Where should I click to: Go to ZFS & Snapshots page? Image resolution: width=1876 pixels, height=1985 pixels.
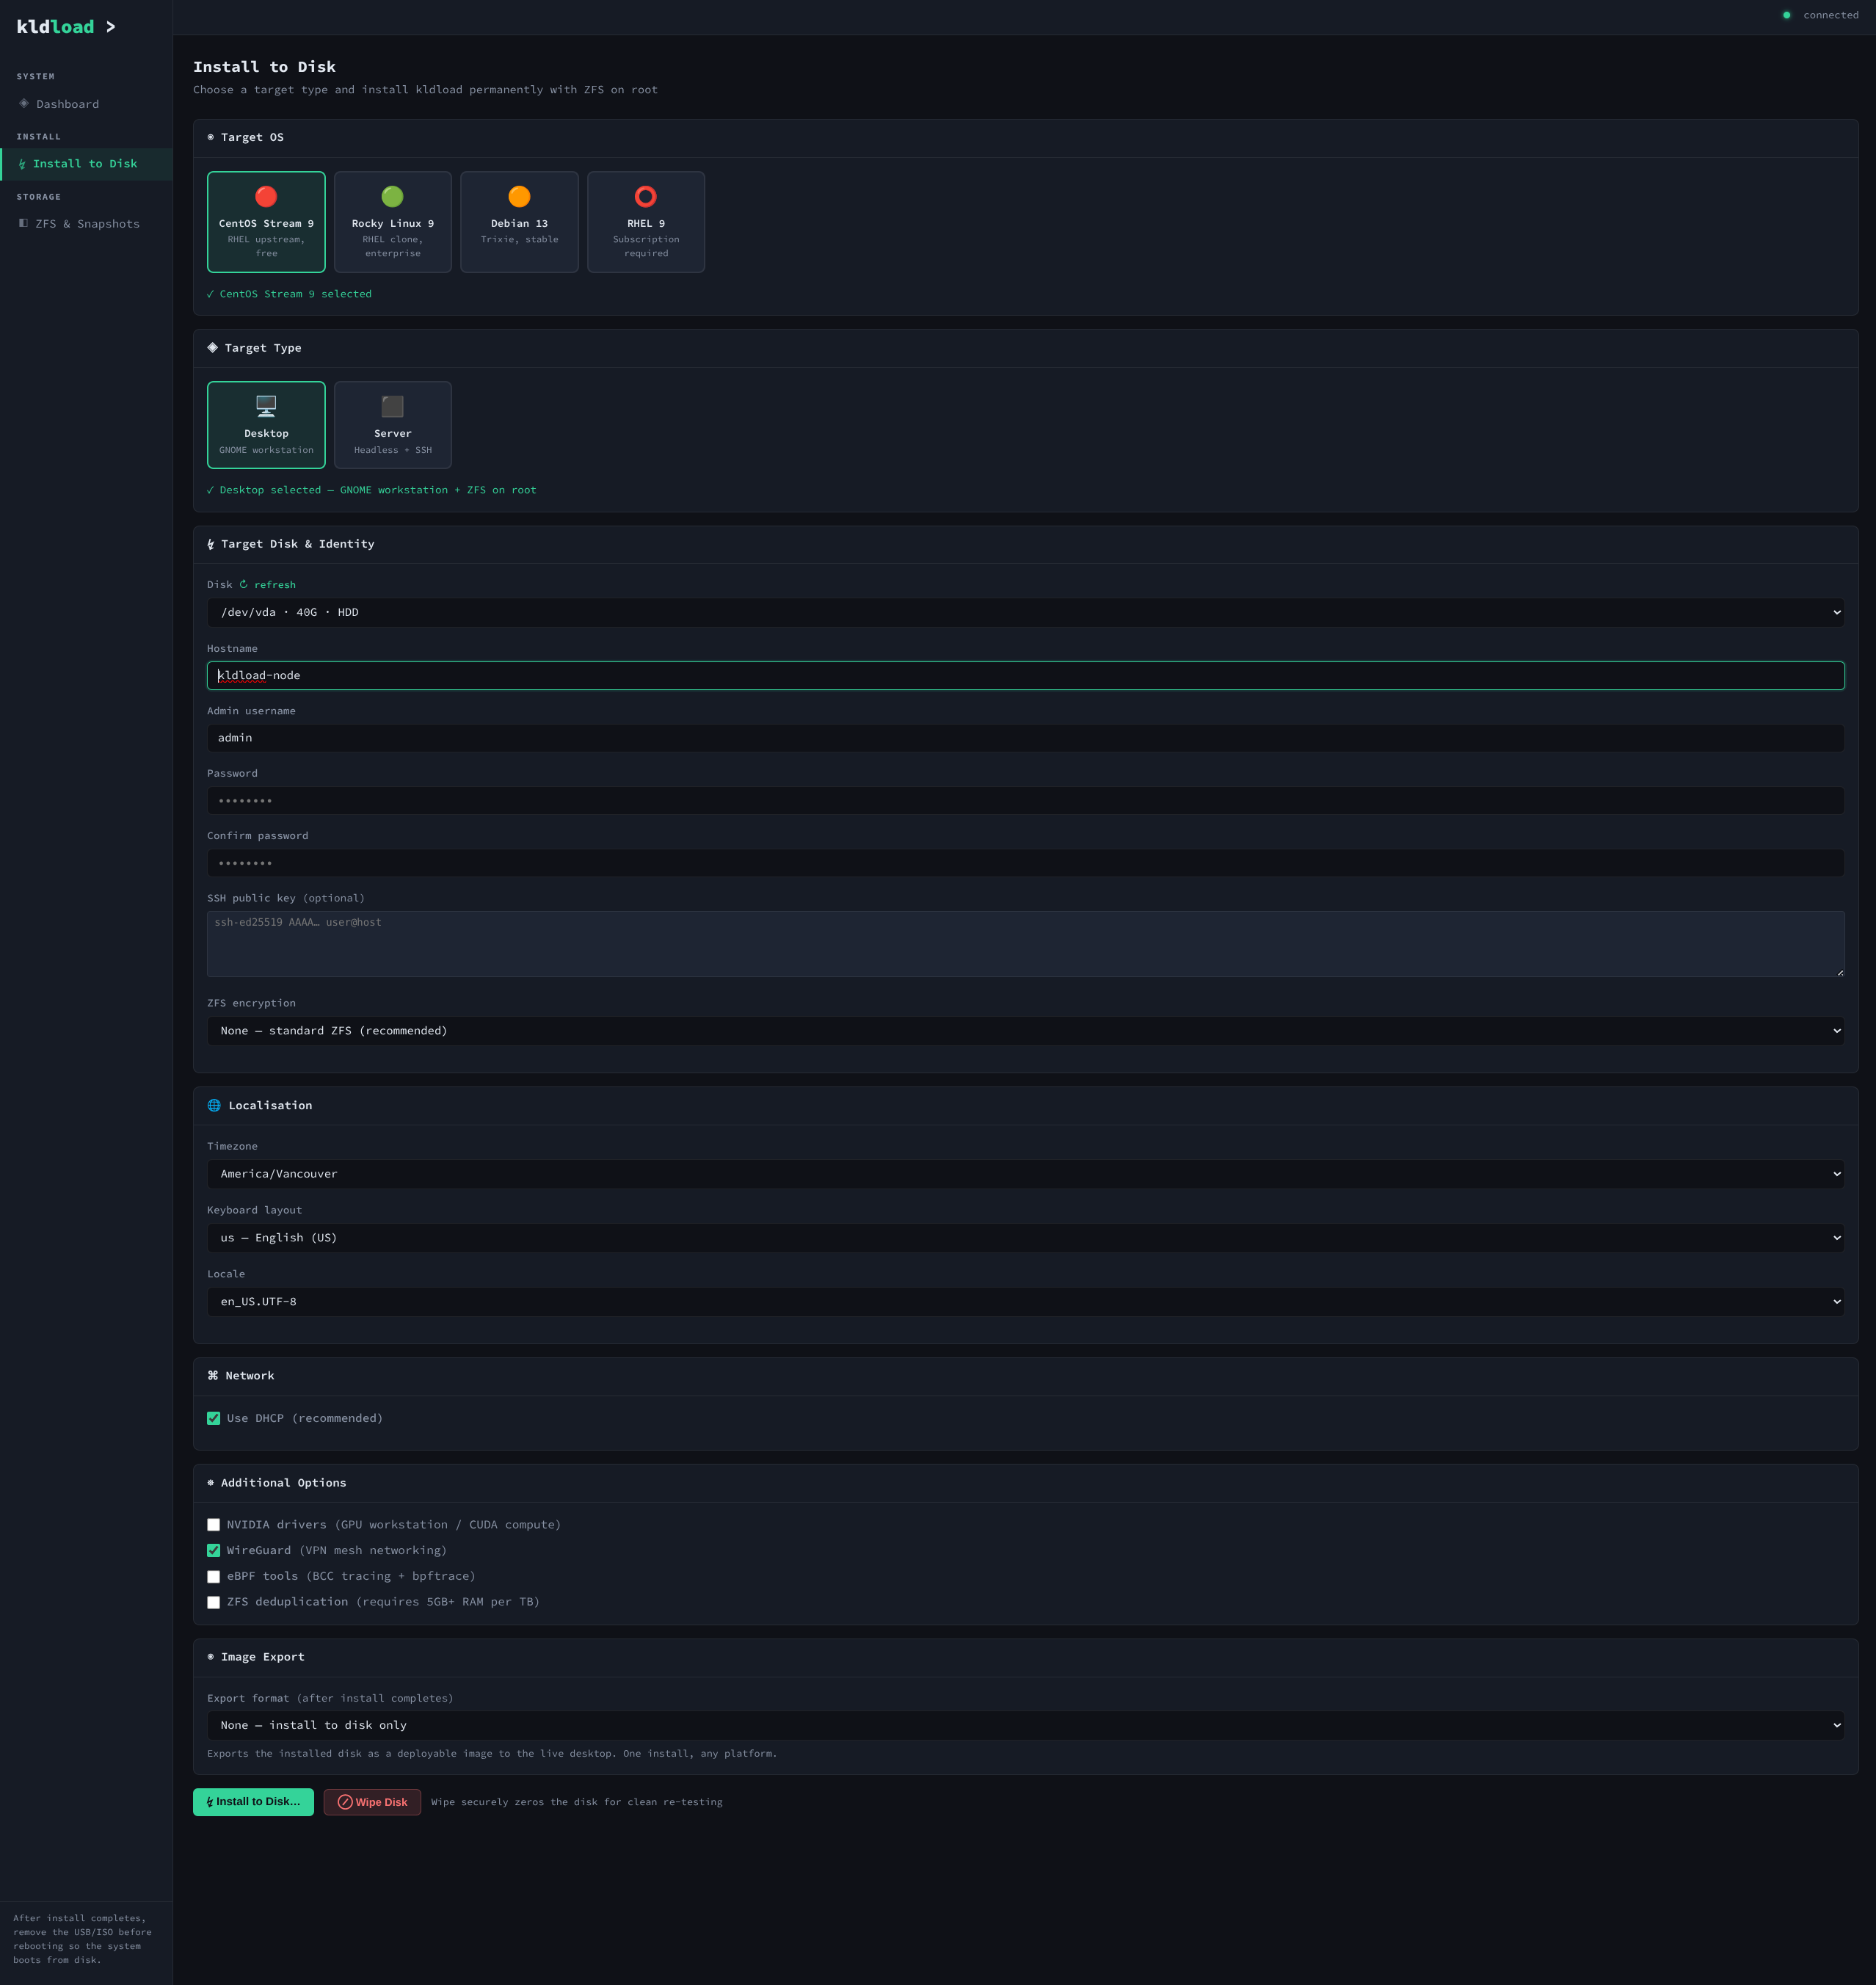87,224
